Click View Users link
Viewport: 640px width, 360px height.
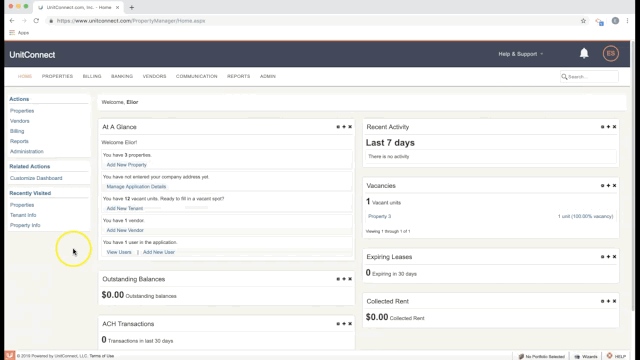tap(119, 252)
